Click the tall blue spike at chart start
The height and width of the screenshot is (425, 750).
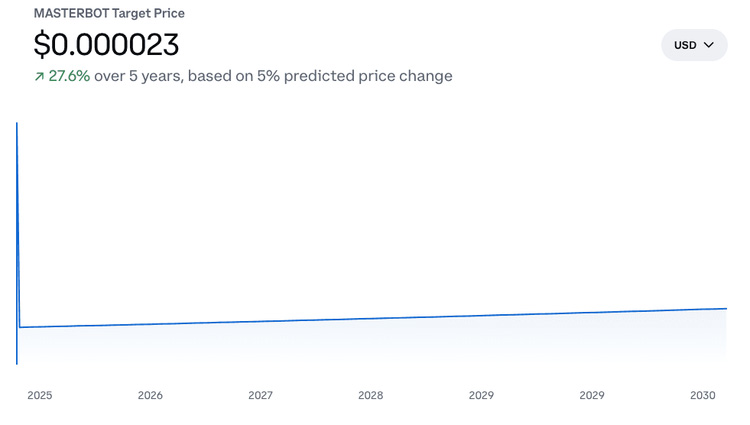point(17,200)
